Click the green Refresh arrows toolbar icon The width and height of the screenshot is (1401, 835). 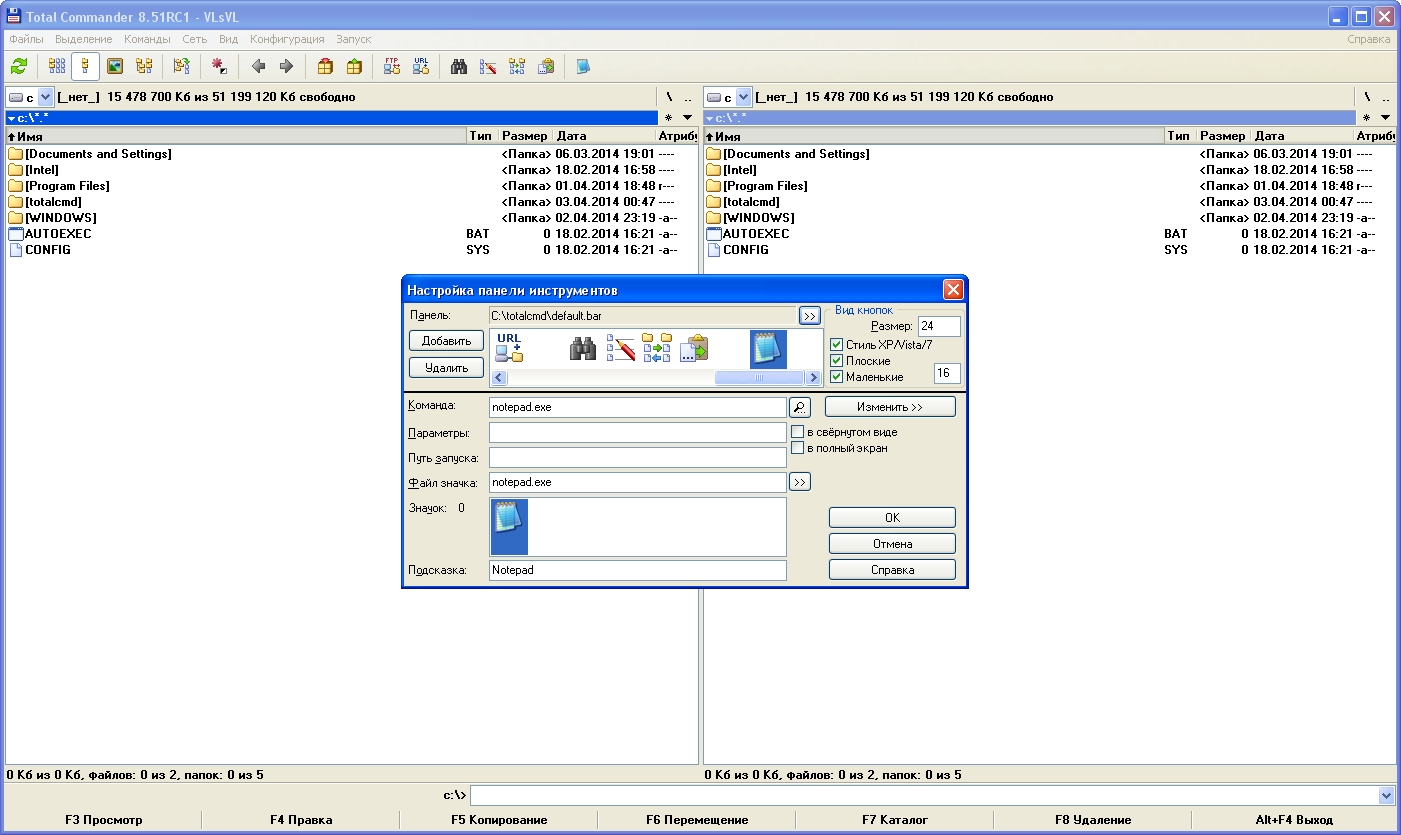click(19, 67)
